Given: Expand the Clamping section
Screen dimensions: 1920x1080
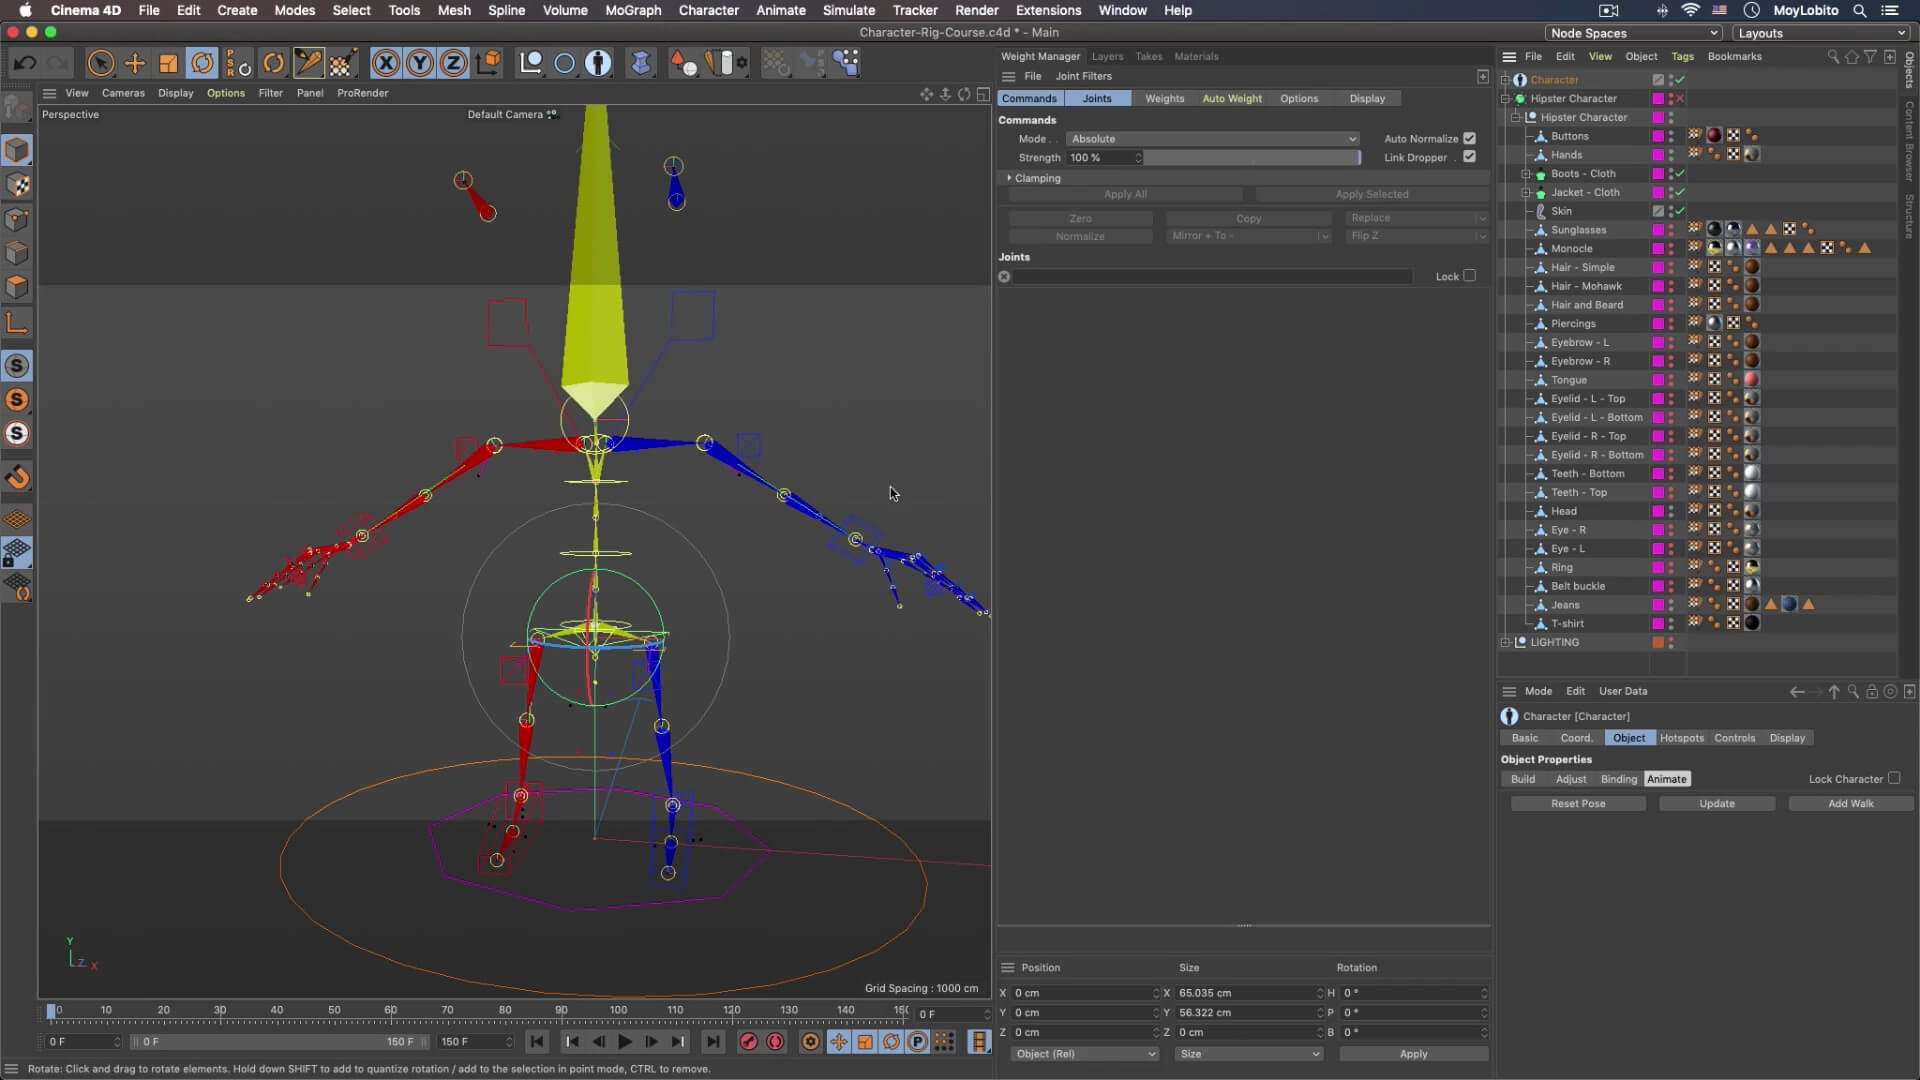Looking at the screenshot, I should click(1010, 178).
